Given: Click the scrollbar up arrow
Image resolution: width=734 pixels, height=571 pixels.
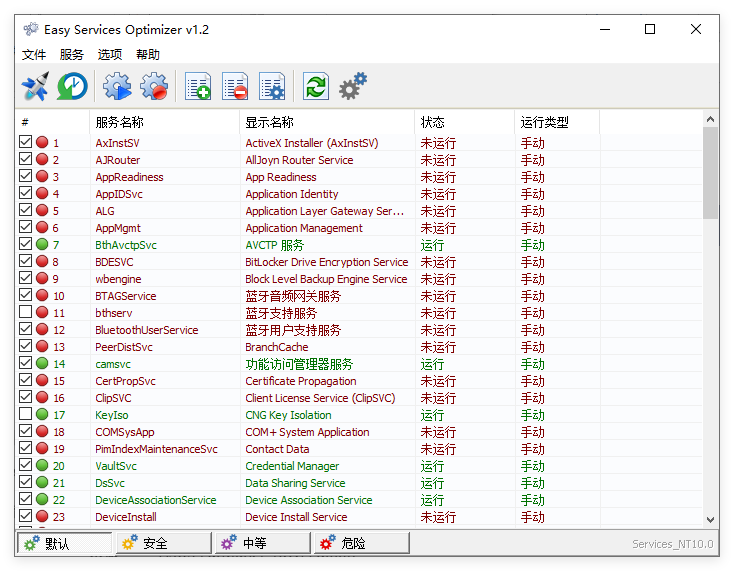Looking at the screenshot, I should [x=710, y=119].
